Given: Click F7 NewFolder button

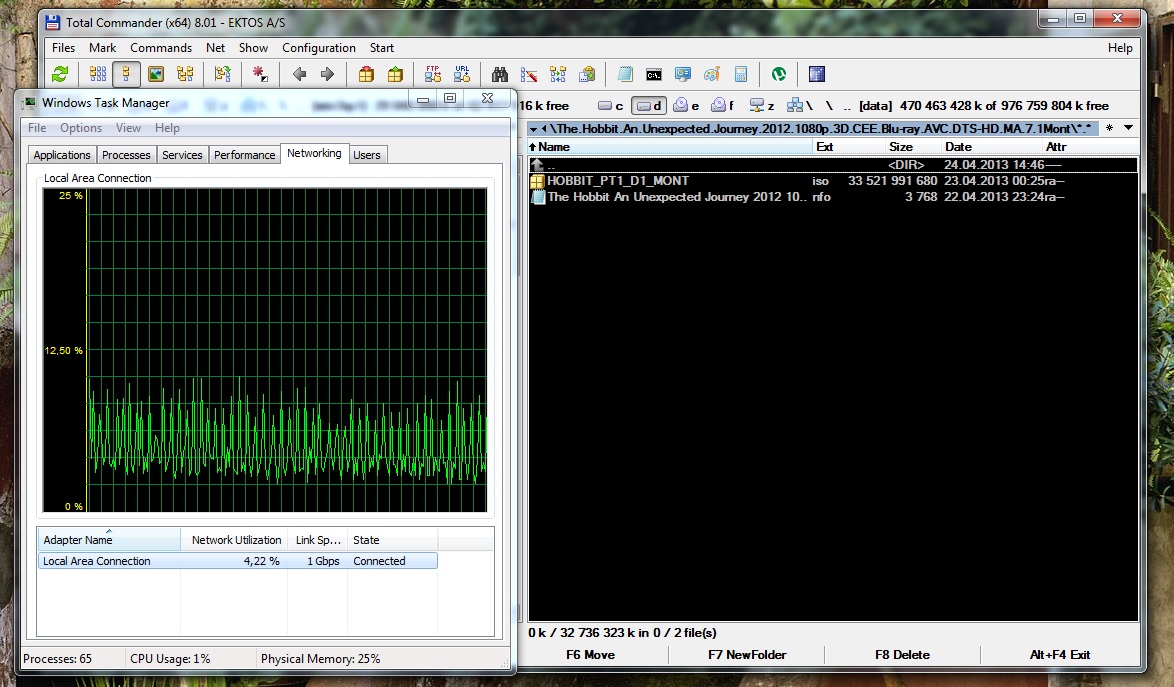Looking at the screenshot, I should pyautogui.click(x=747, y=655).
